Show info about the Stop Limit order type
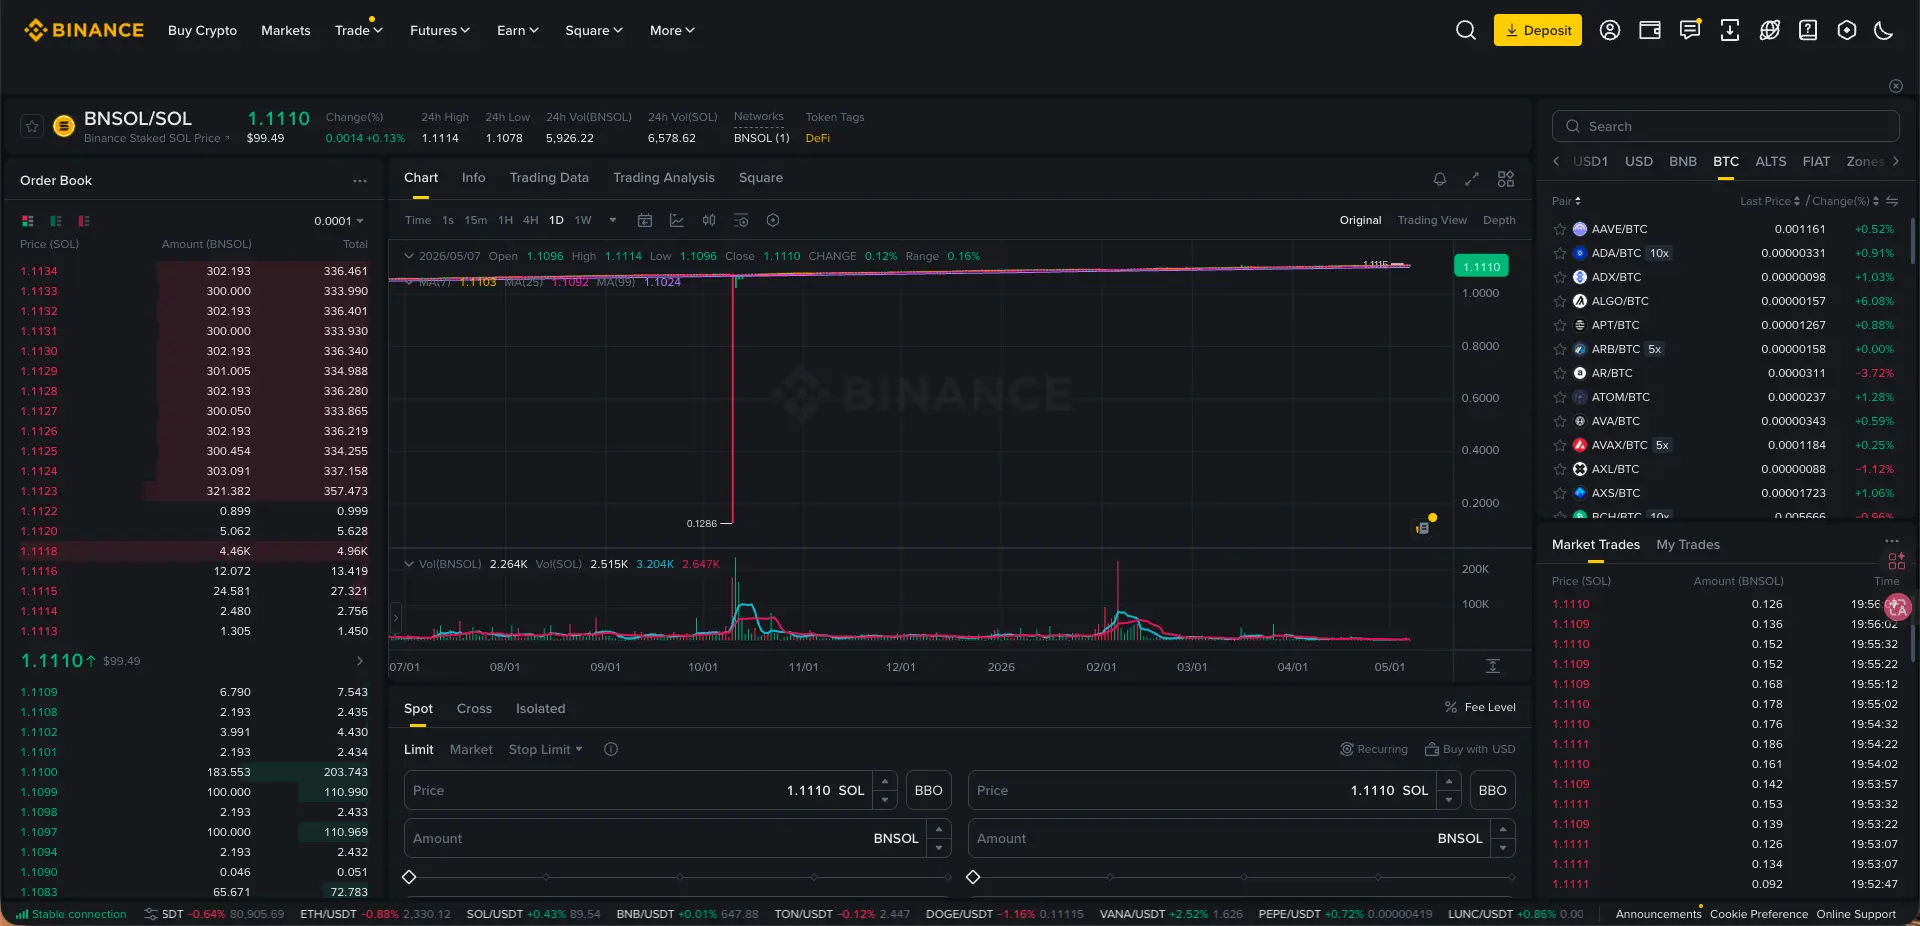This screenshot has height=926, width=1920. tap(611, 749)
